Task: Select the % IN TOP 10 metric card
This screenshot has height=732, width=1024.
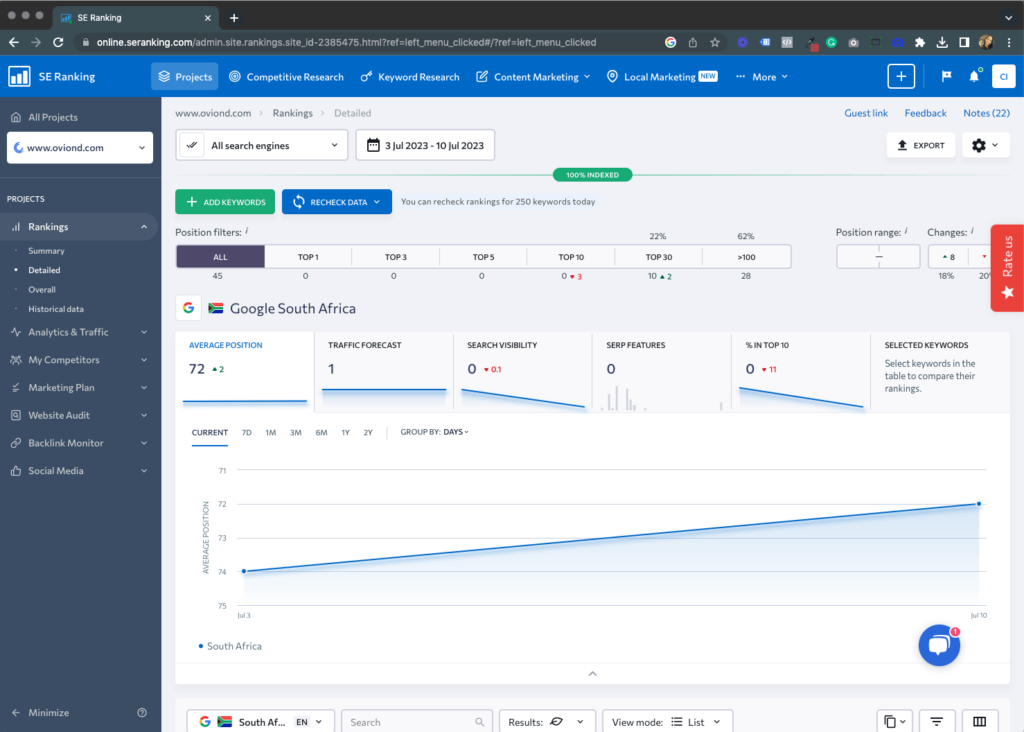Action: (x=801, y=372)
